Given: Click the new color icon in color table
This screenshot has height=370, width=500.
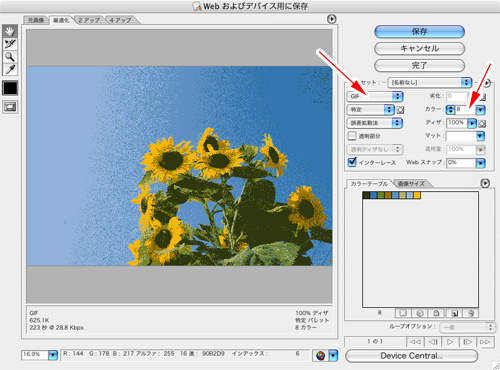Looking at the screenshot, I should [x=454, y=313].
